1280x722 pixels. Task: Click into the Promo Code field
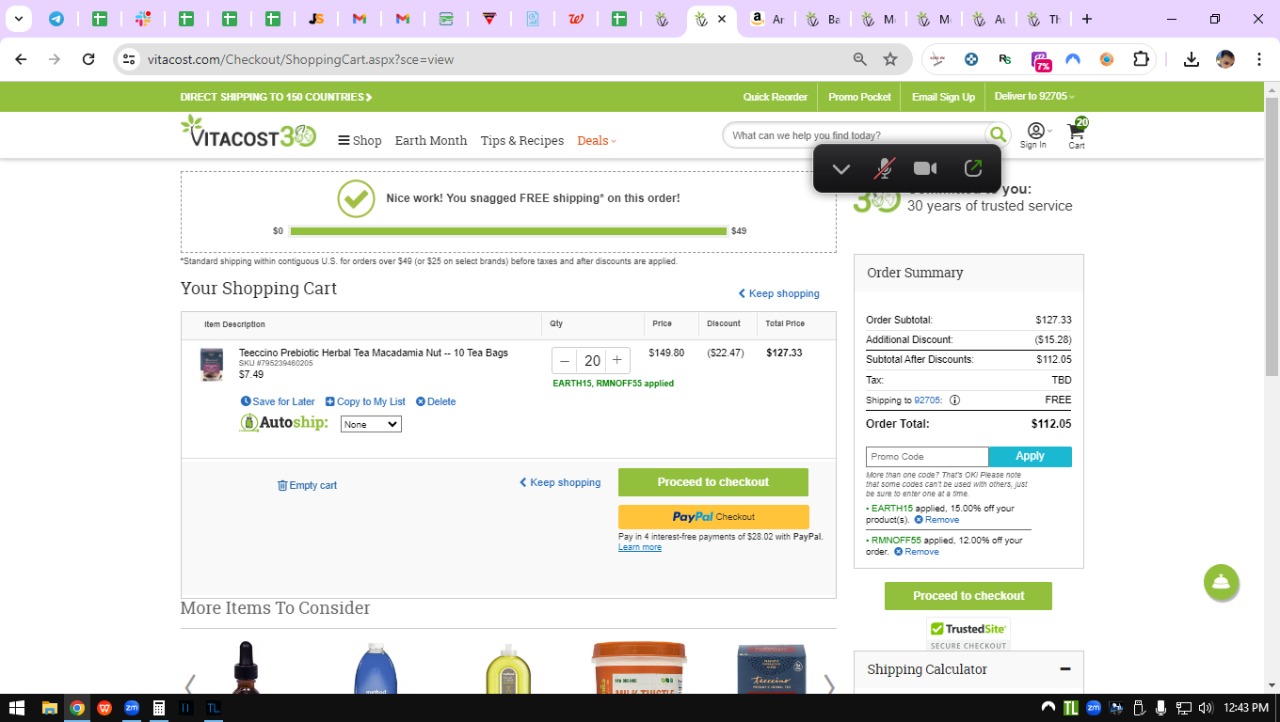pos(927,456)
